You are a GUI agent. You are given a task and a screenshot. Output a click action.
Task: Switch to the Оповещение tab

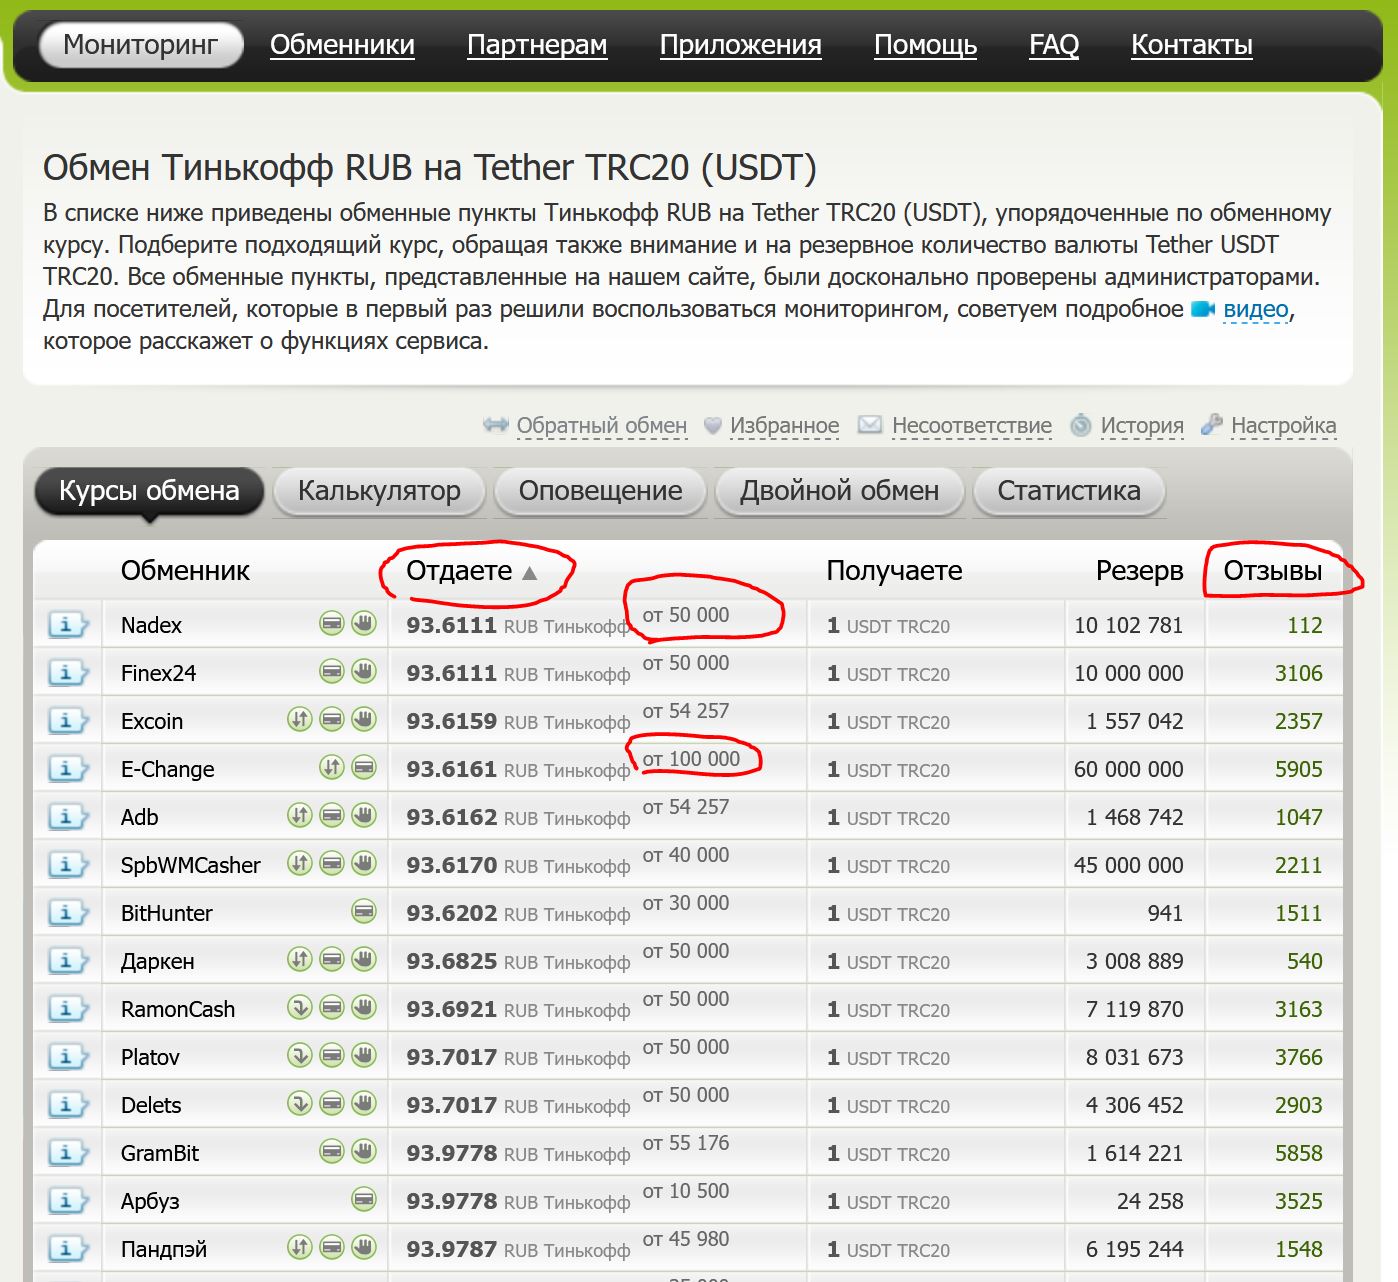click(x=601, y=491)
